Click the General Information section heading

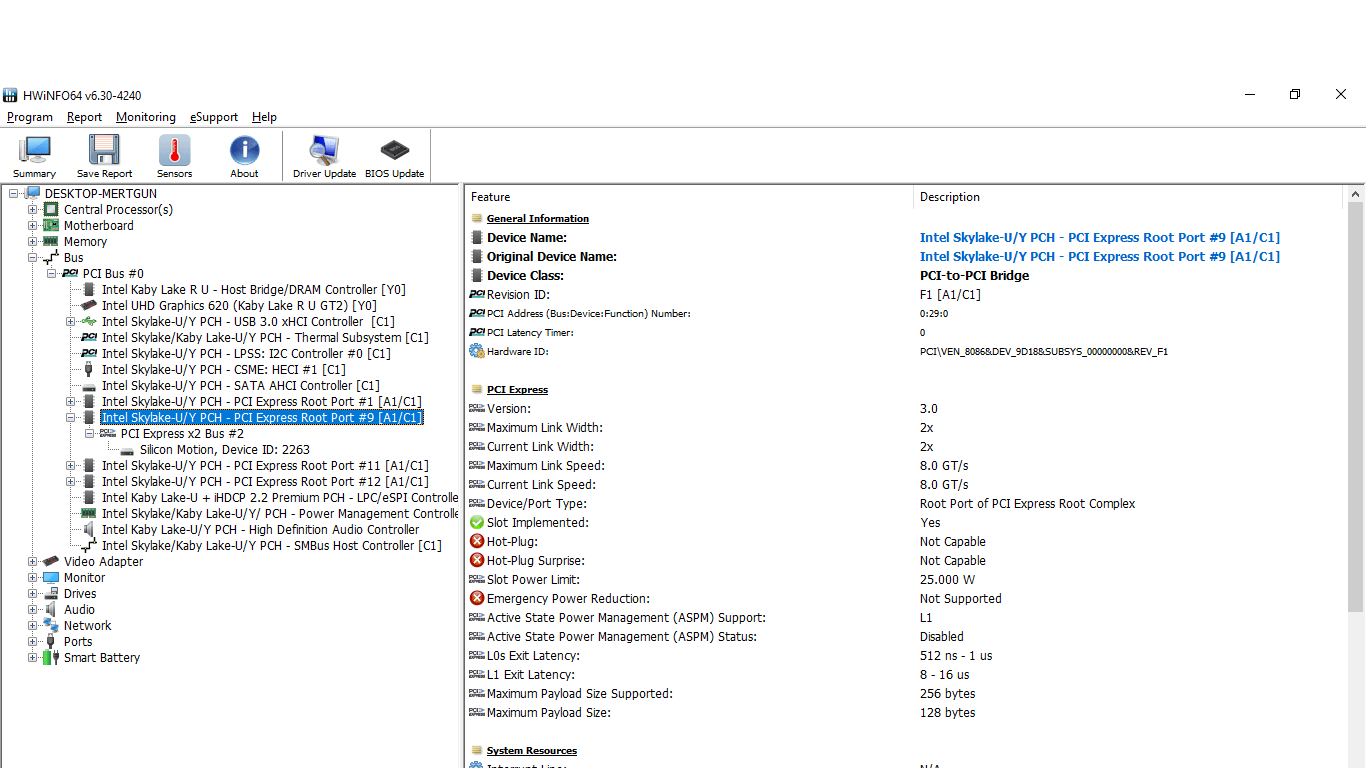538,219
